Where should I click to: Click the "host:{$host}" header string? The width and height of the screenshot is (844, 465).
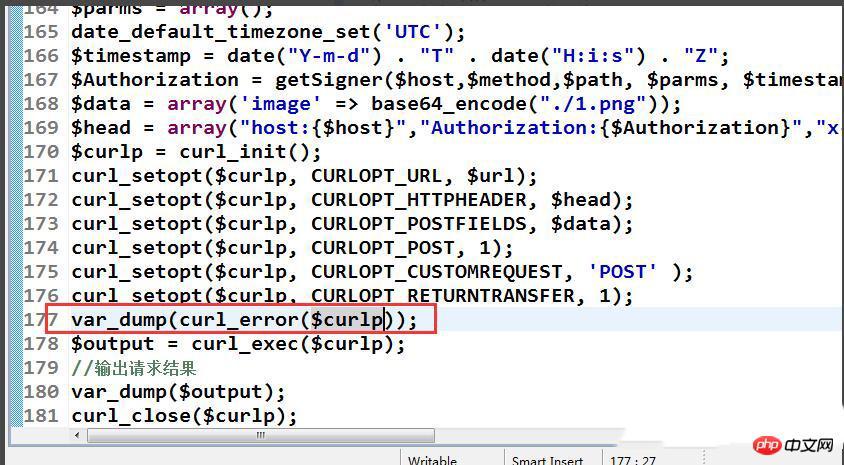click(322, 128)
